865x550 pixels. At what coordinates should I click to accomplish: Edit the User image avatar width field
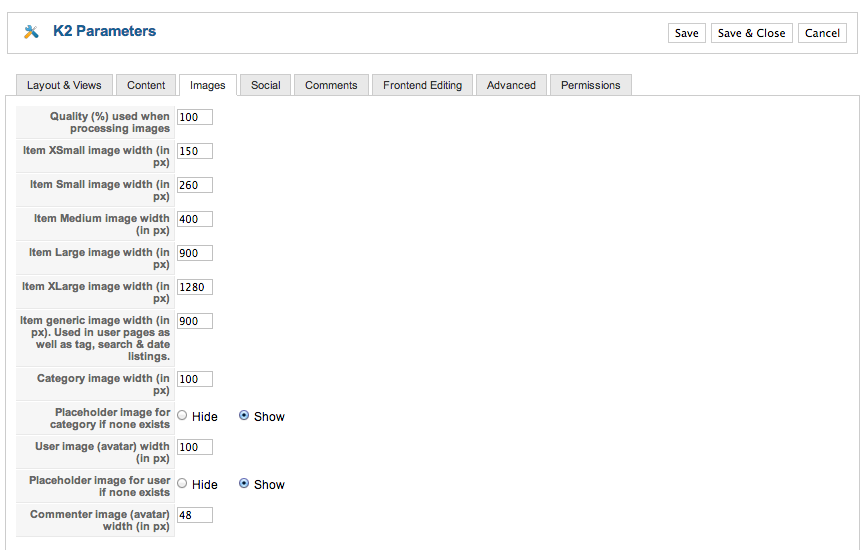195,447
